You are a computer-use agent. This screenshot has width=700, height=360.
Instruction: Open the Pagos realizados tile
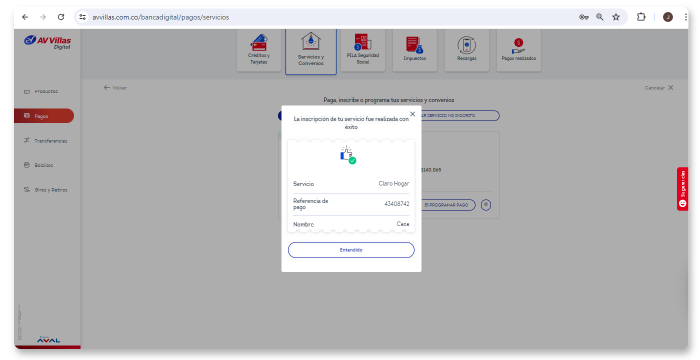[x=519, y=50]
